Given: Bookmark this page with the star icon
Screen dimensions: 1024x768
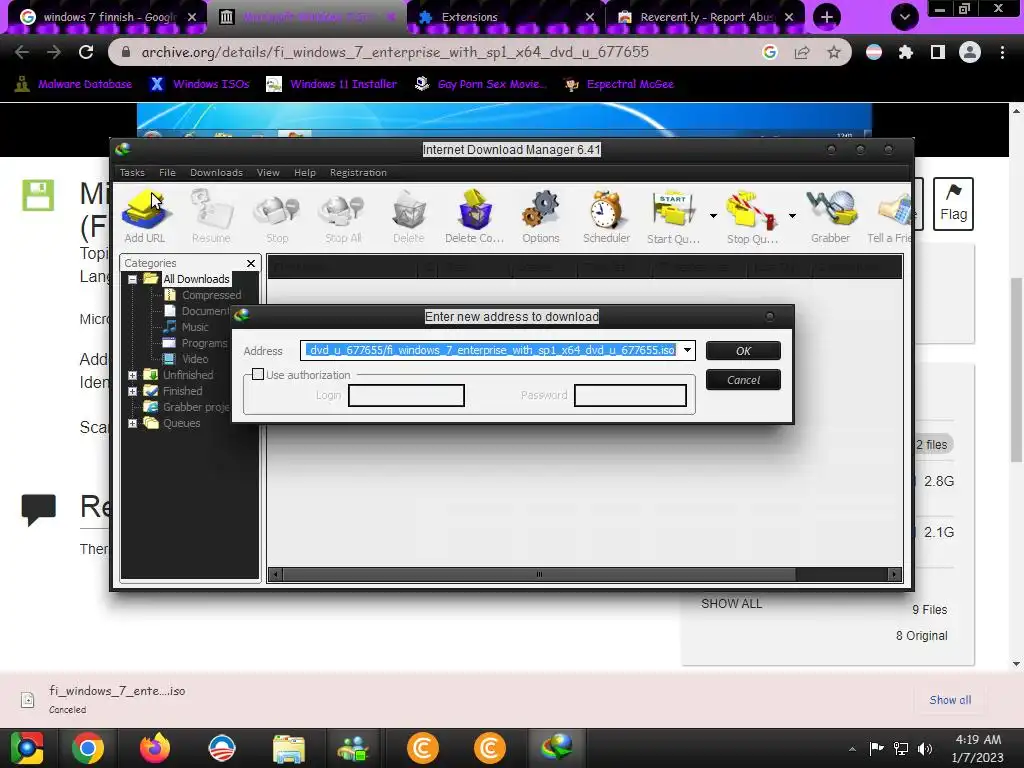Looking at the screenshot, I should click(x=834, y=52).
